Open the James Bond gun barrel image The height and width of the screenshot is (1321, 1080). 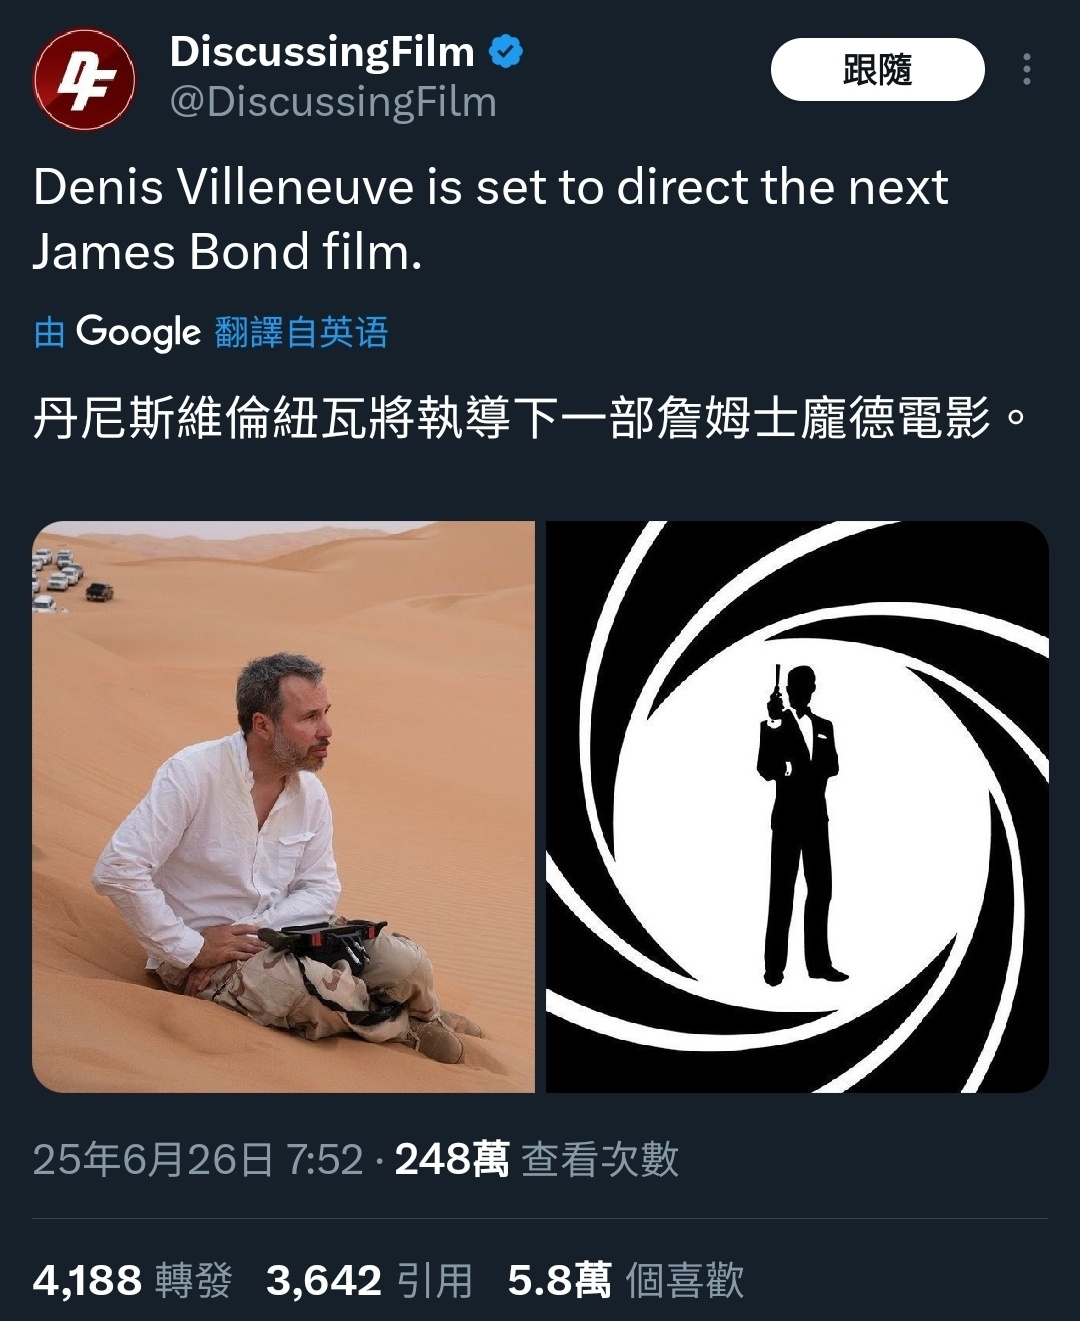[797, 807]
